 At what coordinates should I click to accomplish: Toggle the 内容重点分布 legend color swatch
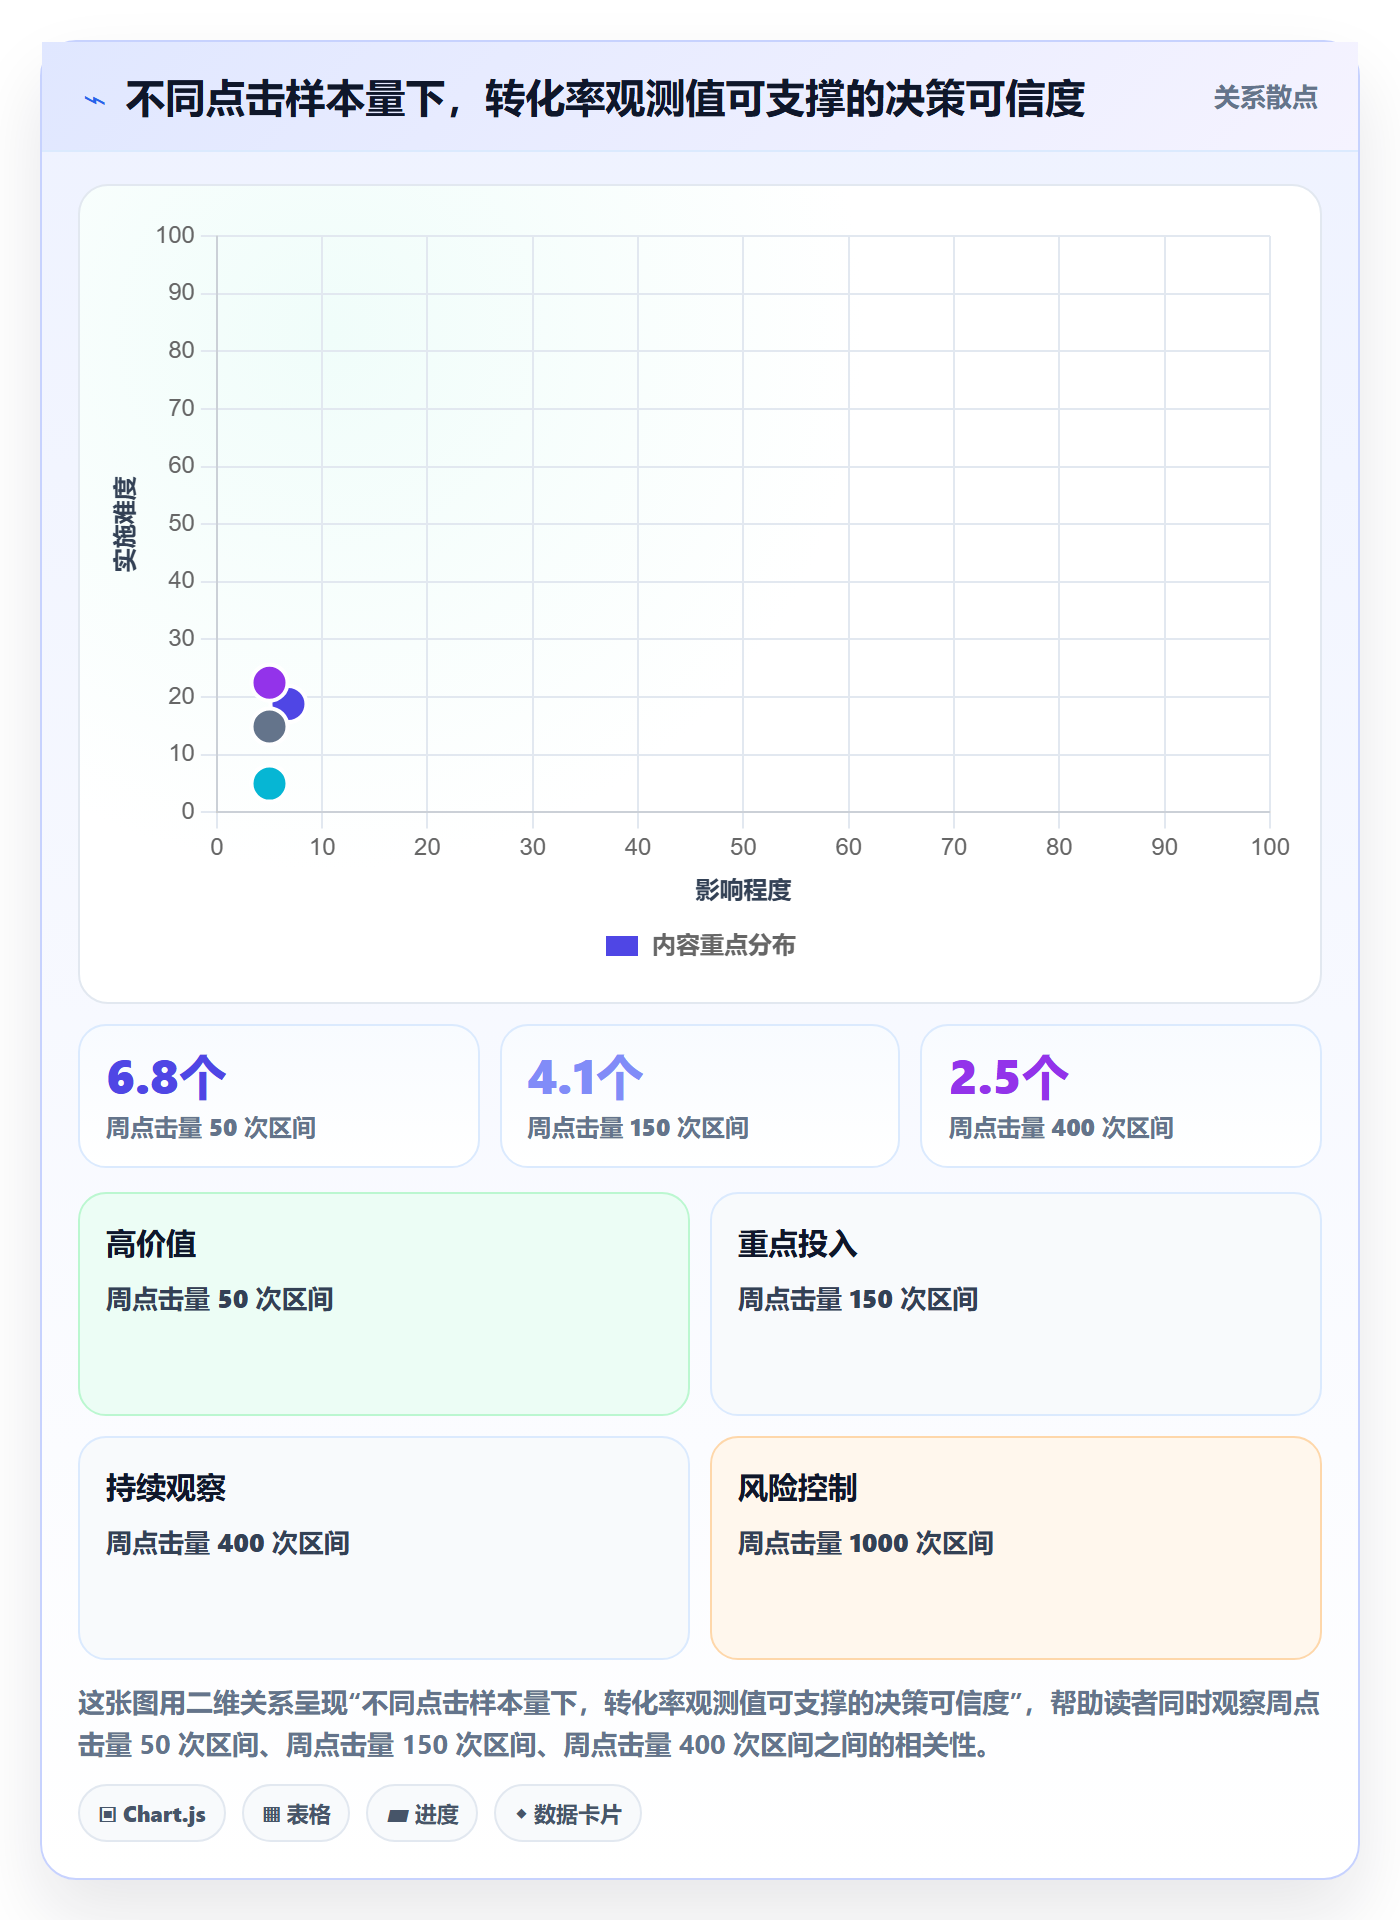622,945
